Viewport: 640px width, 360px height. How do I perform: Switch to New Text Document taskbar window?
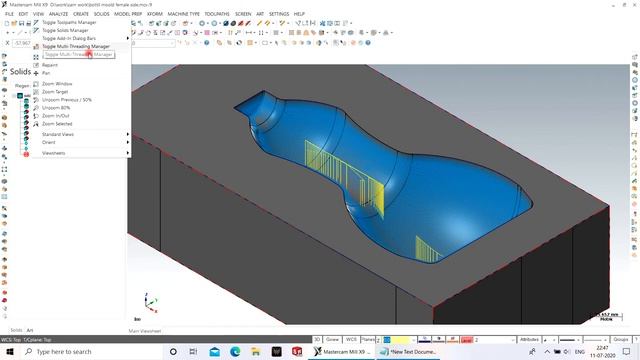[408, 351]
